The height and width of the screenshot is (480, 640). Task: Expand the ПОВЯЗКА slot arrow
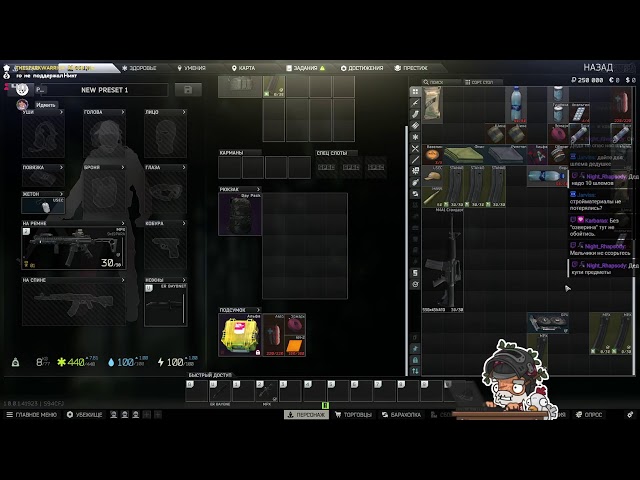[61, 167]
